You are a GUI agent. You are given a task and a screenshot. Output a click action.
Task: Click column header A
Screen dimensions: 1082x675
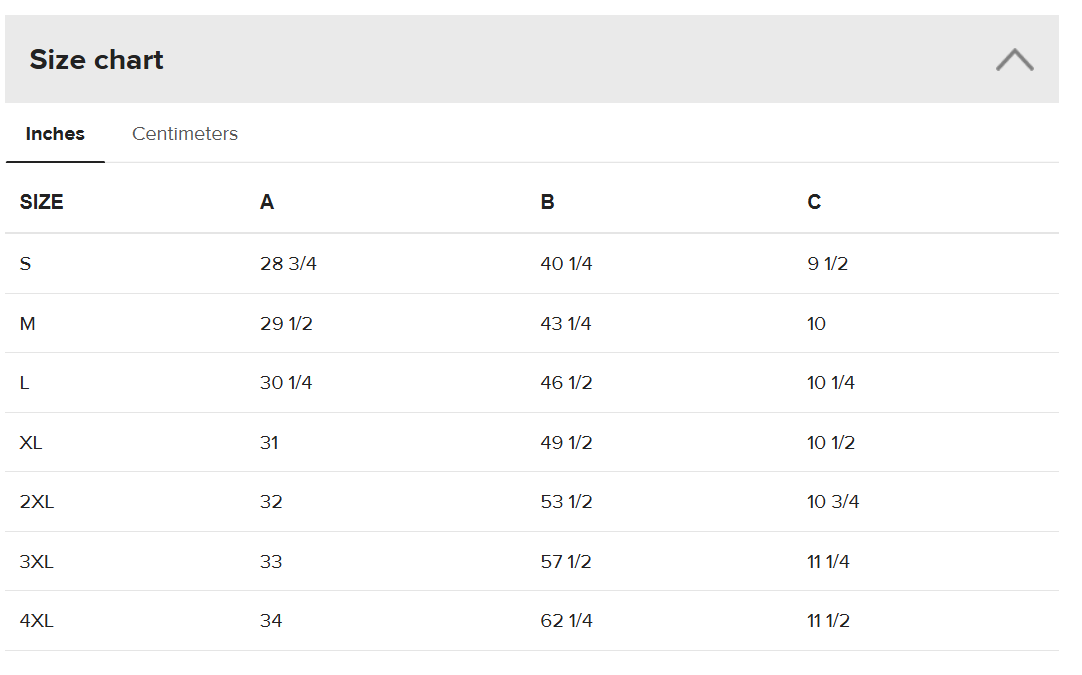tap(267, 202)
